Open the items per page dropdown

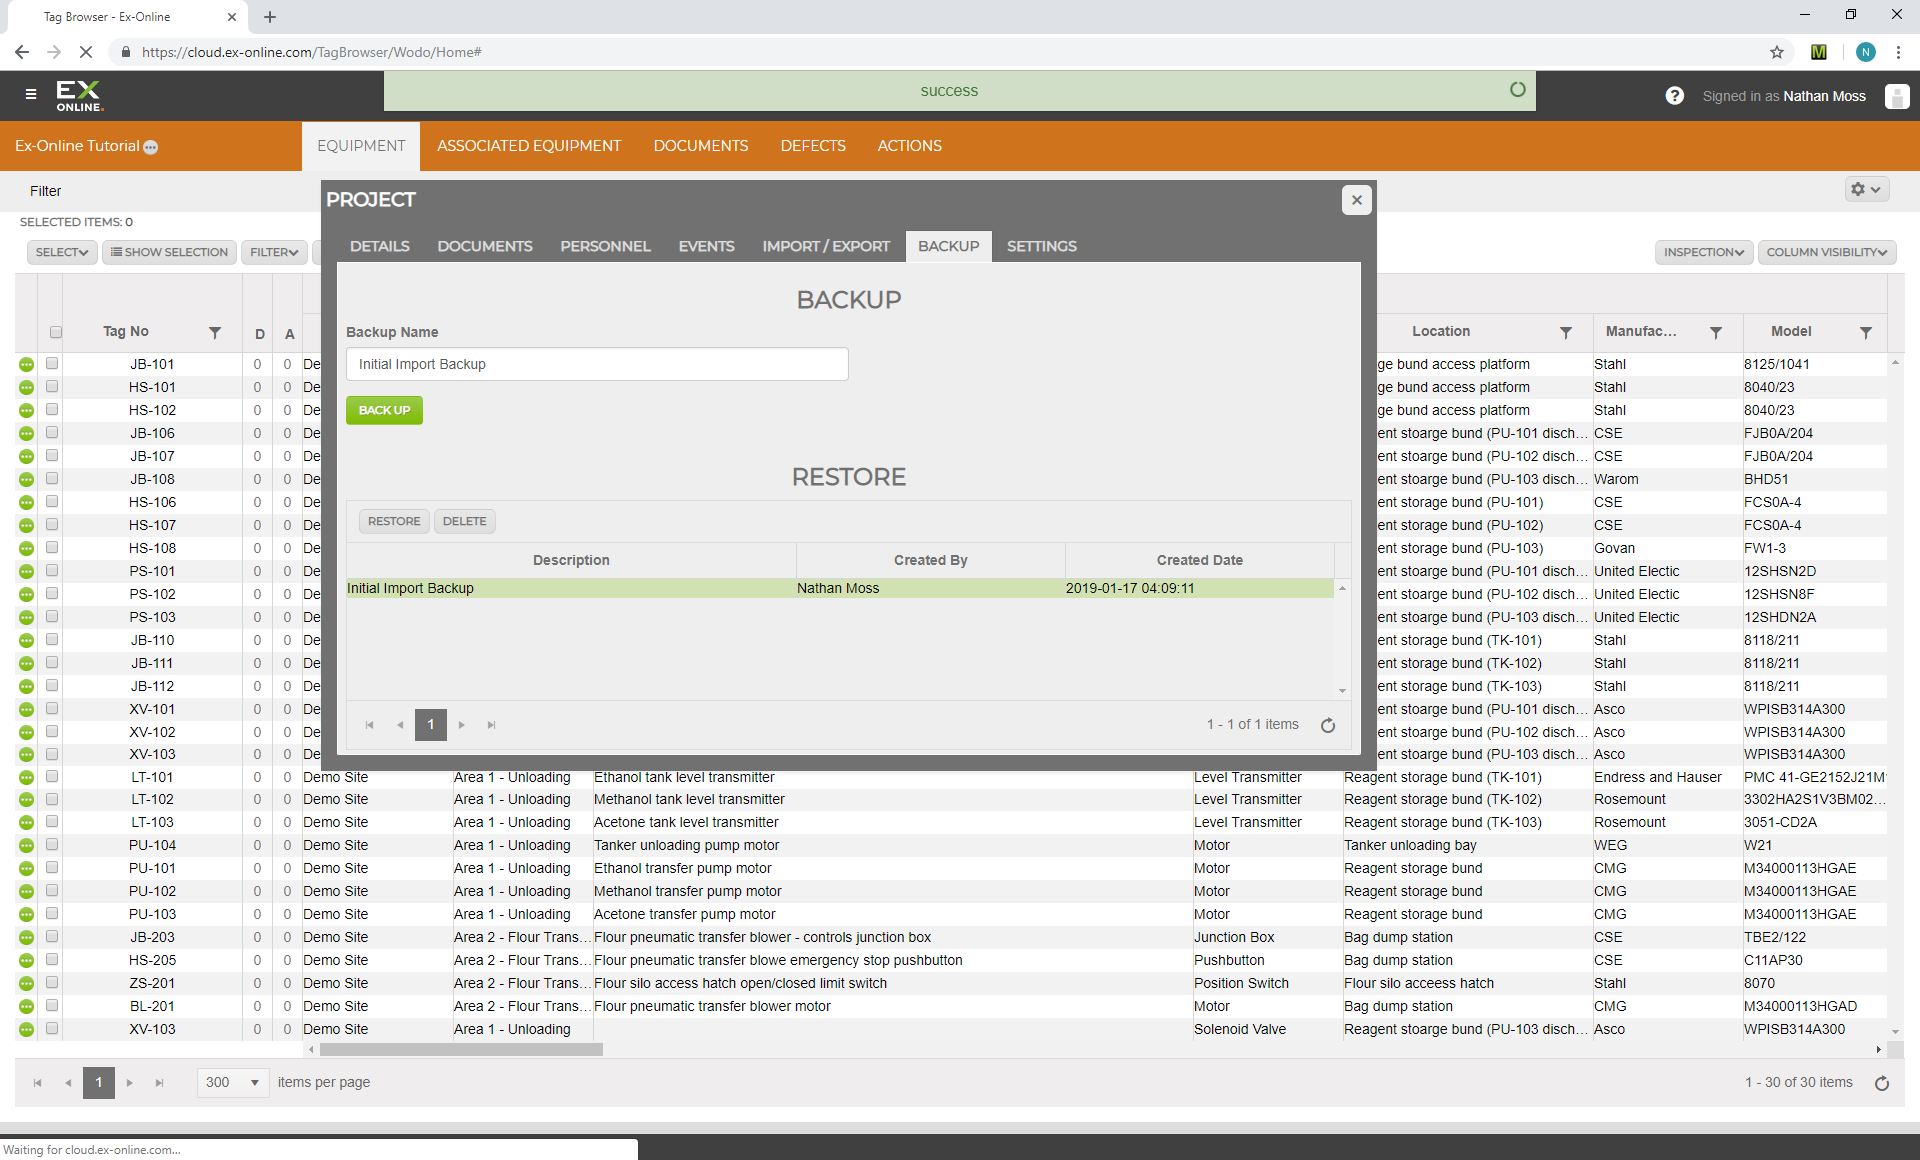tap(233, 1082)
